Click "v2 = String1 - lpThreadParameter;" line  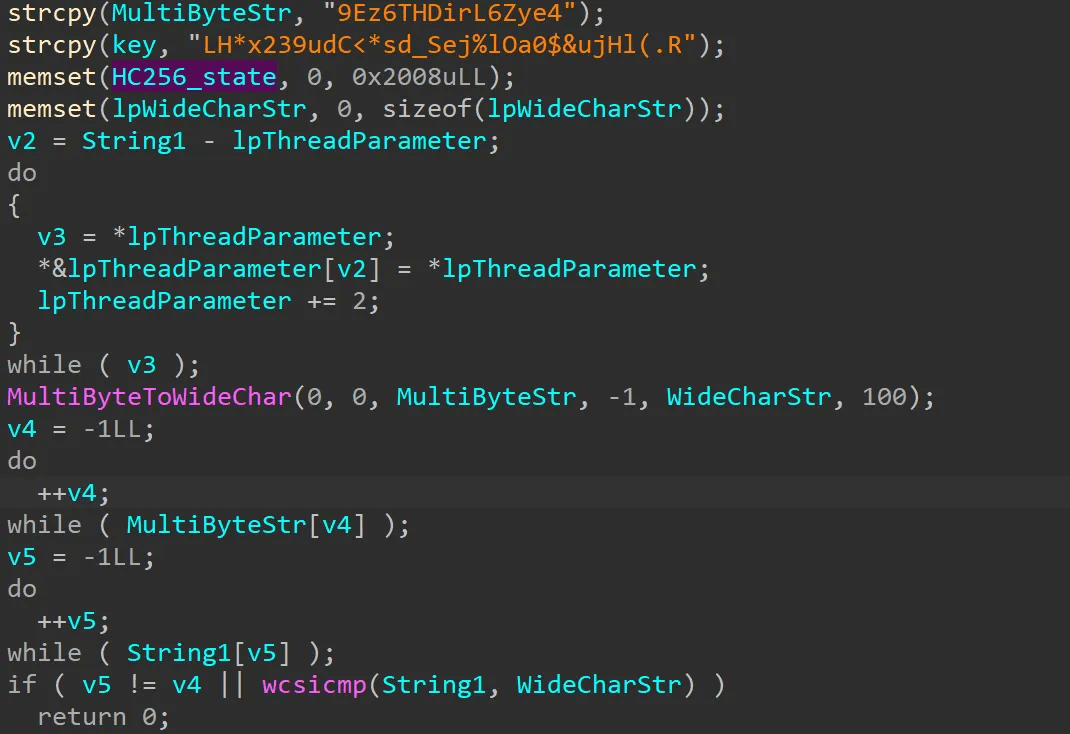[253, 141]
